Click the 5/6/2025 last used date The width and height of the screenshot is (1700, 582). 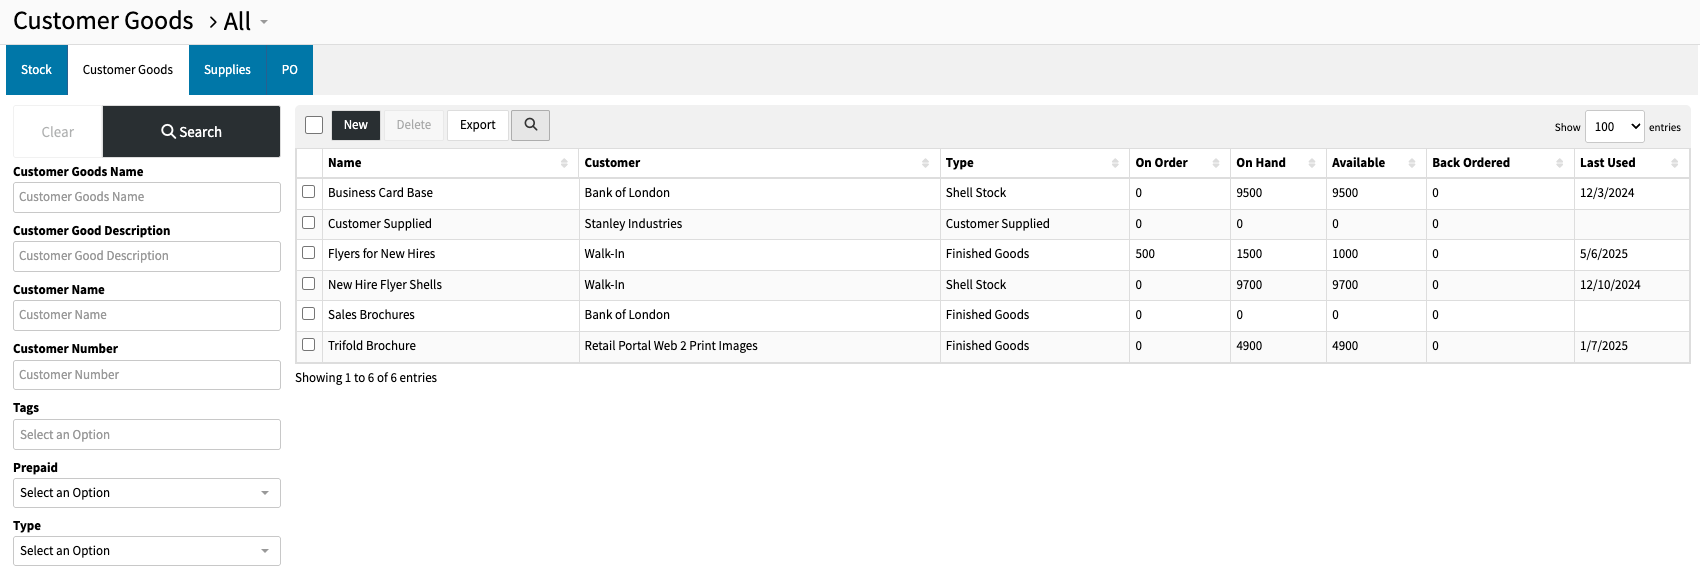pos(1604,254)
